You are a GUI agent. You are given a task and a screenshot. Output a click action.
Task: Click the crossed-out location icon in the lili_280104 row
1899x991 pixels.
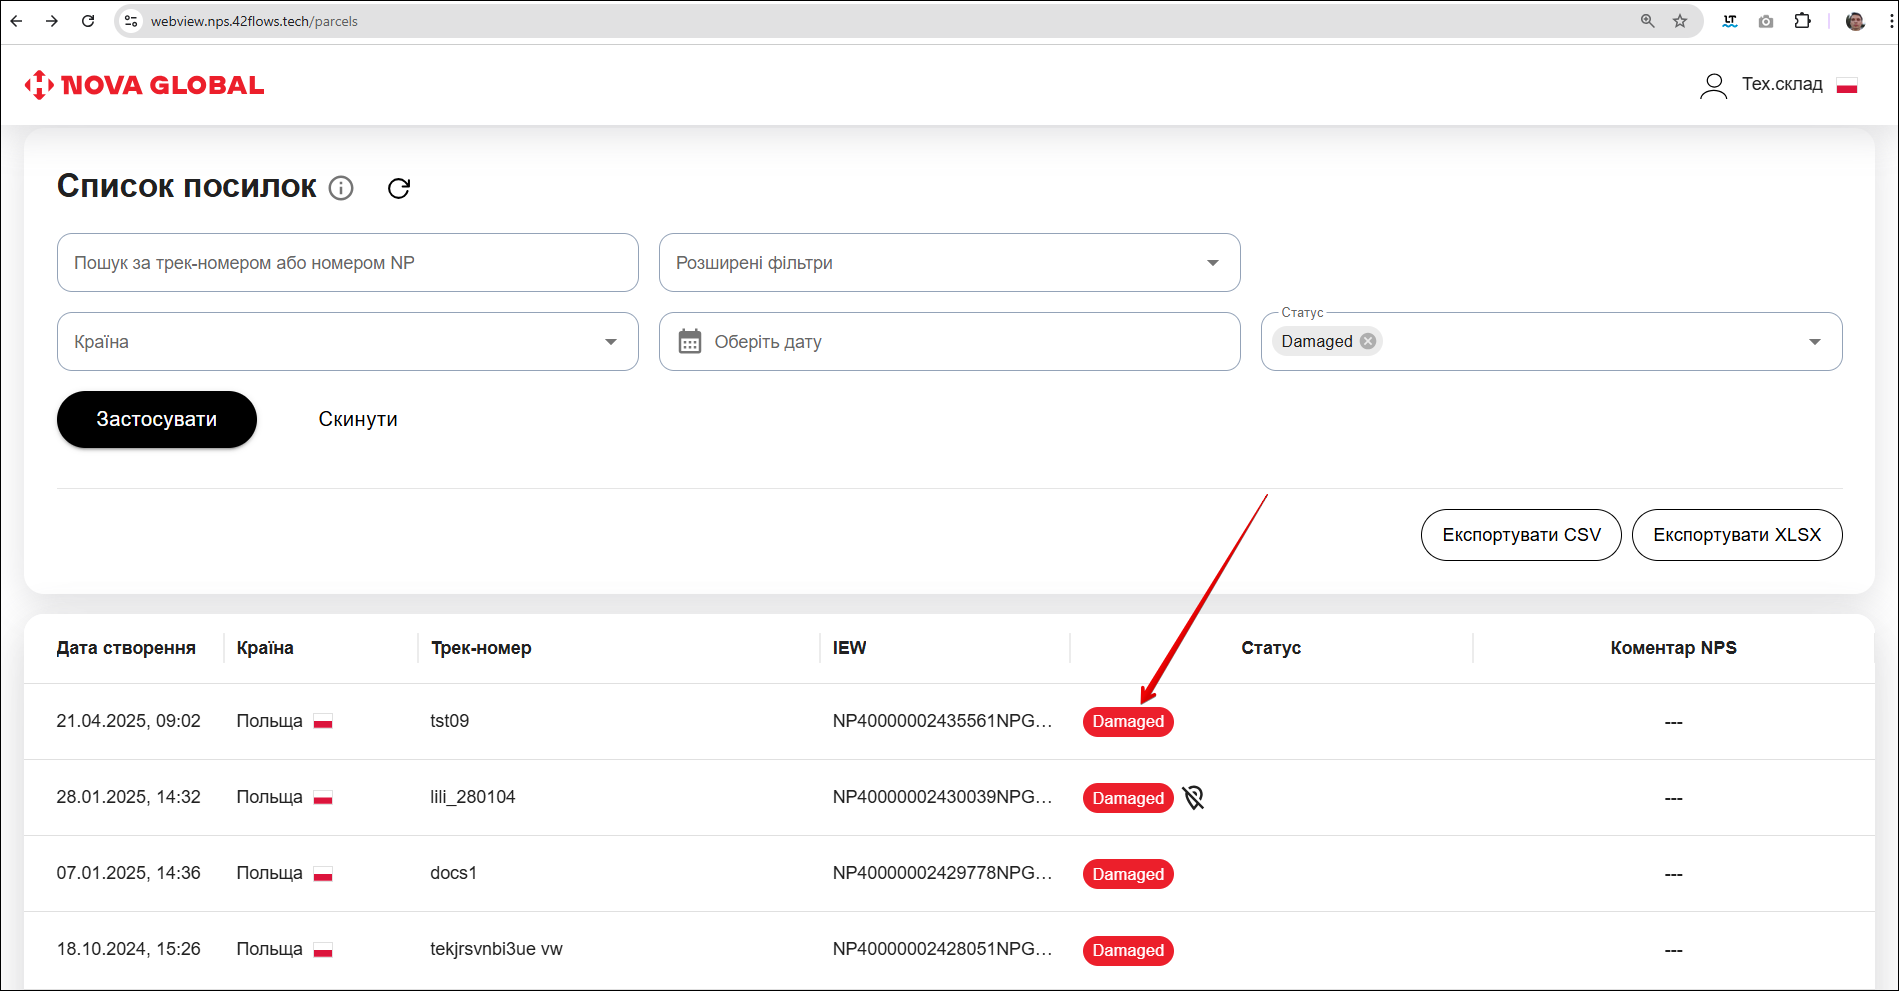coord(1193,797)
